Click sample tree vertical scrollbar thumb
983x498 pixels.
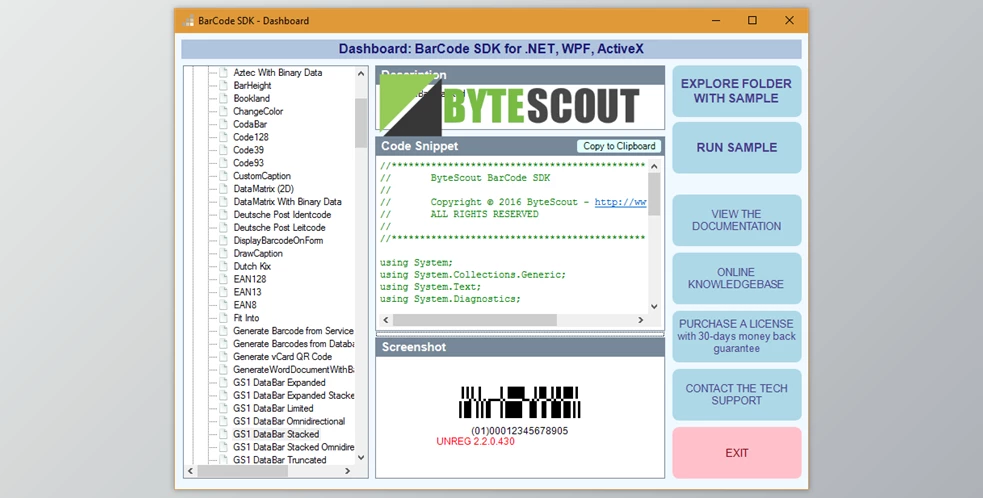(x=361, y=123)
